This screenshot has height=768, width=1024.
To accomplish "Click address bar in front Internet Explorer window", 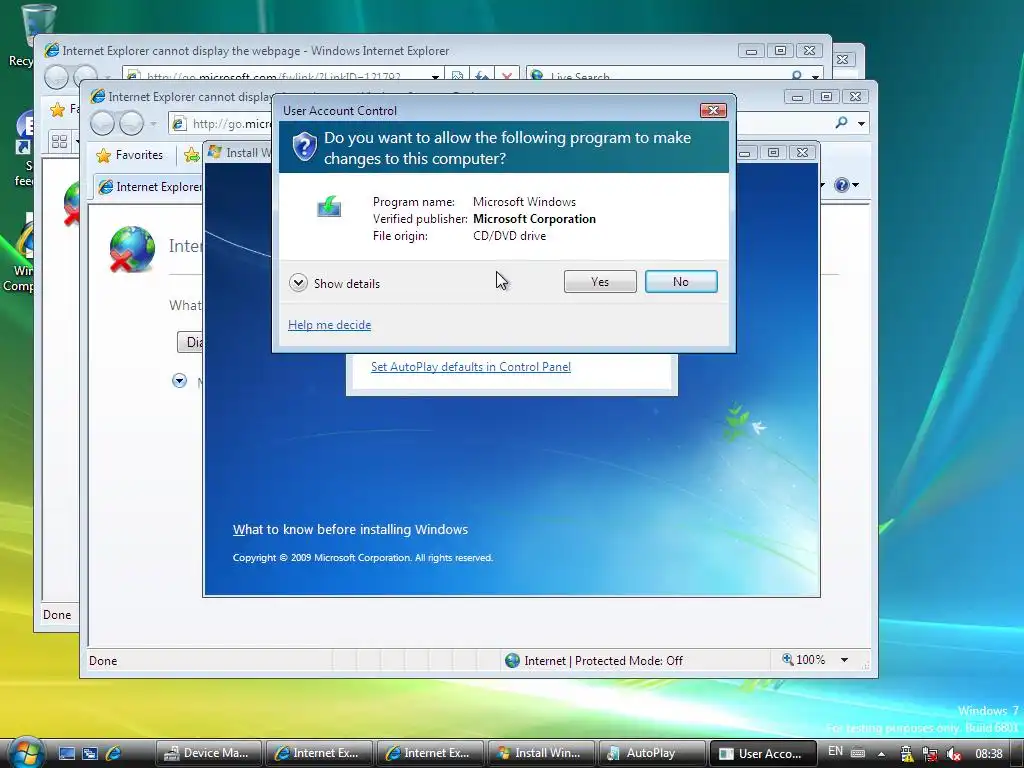I will point(222,123).
